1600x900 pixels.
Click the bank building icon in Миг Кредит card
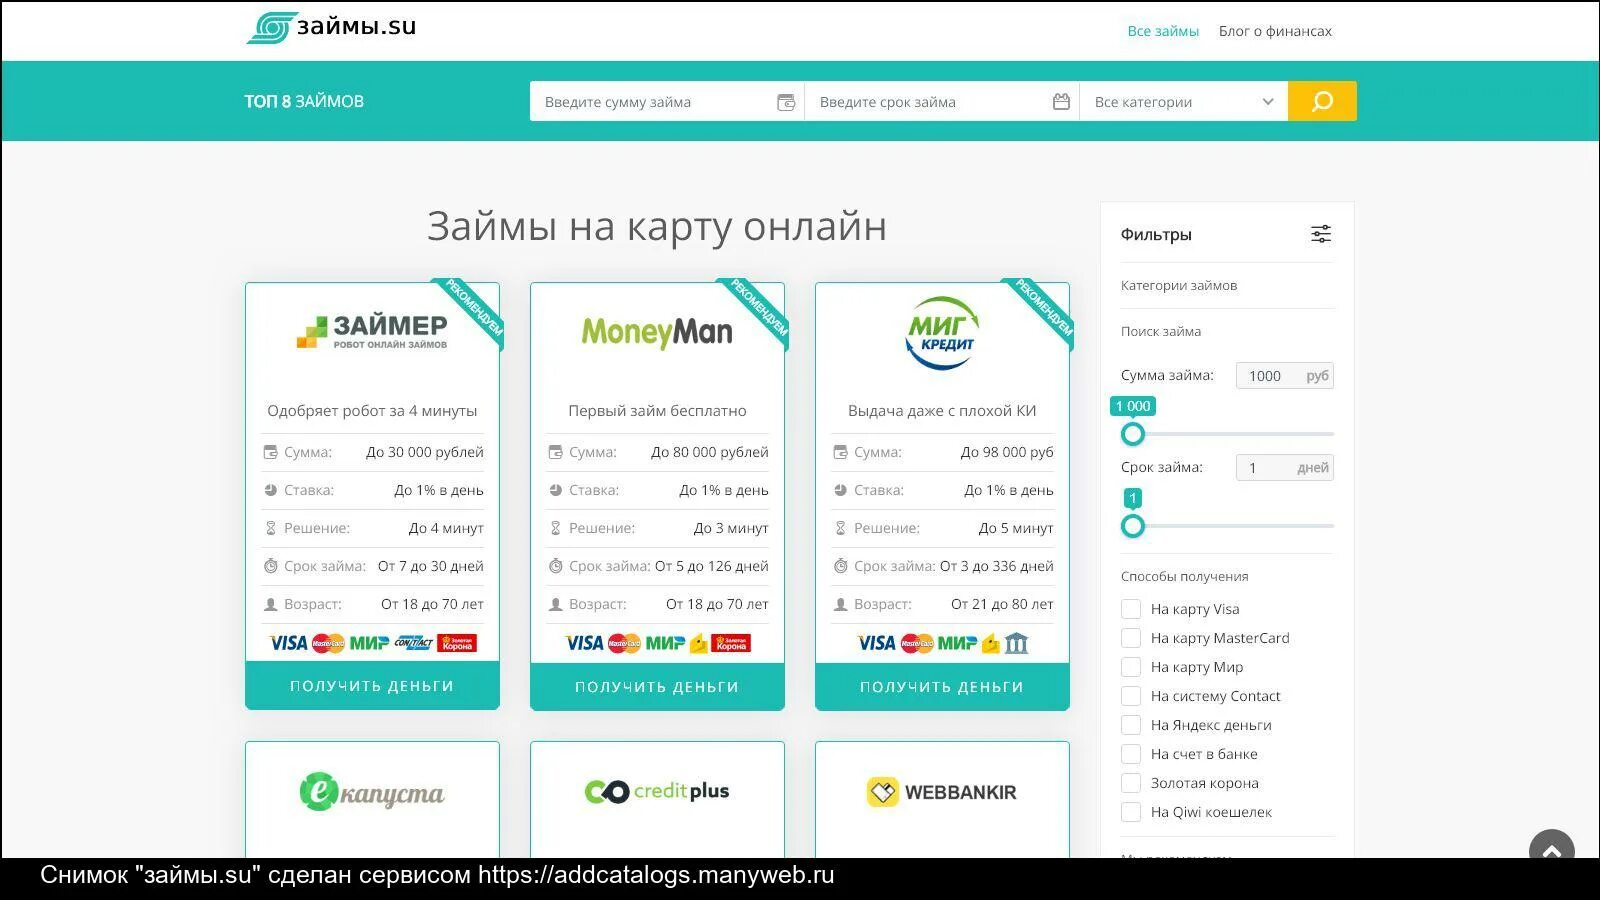[1016, 643]
